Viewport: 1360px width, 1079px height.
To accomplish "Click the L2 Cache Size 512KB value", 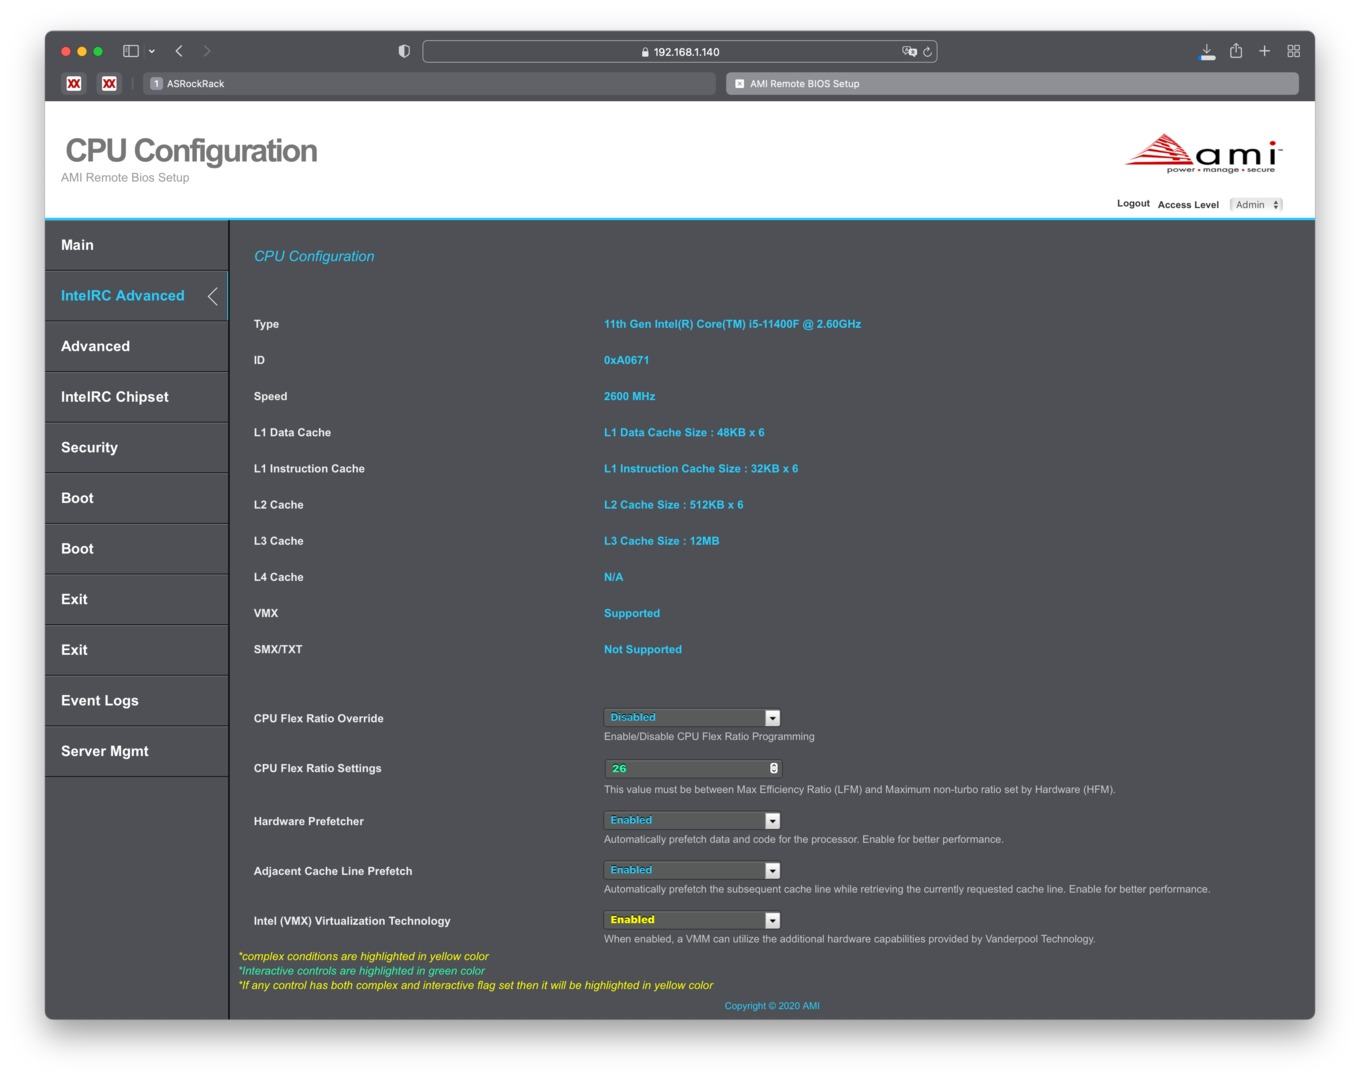I will [673, 504].
